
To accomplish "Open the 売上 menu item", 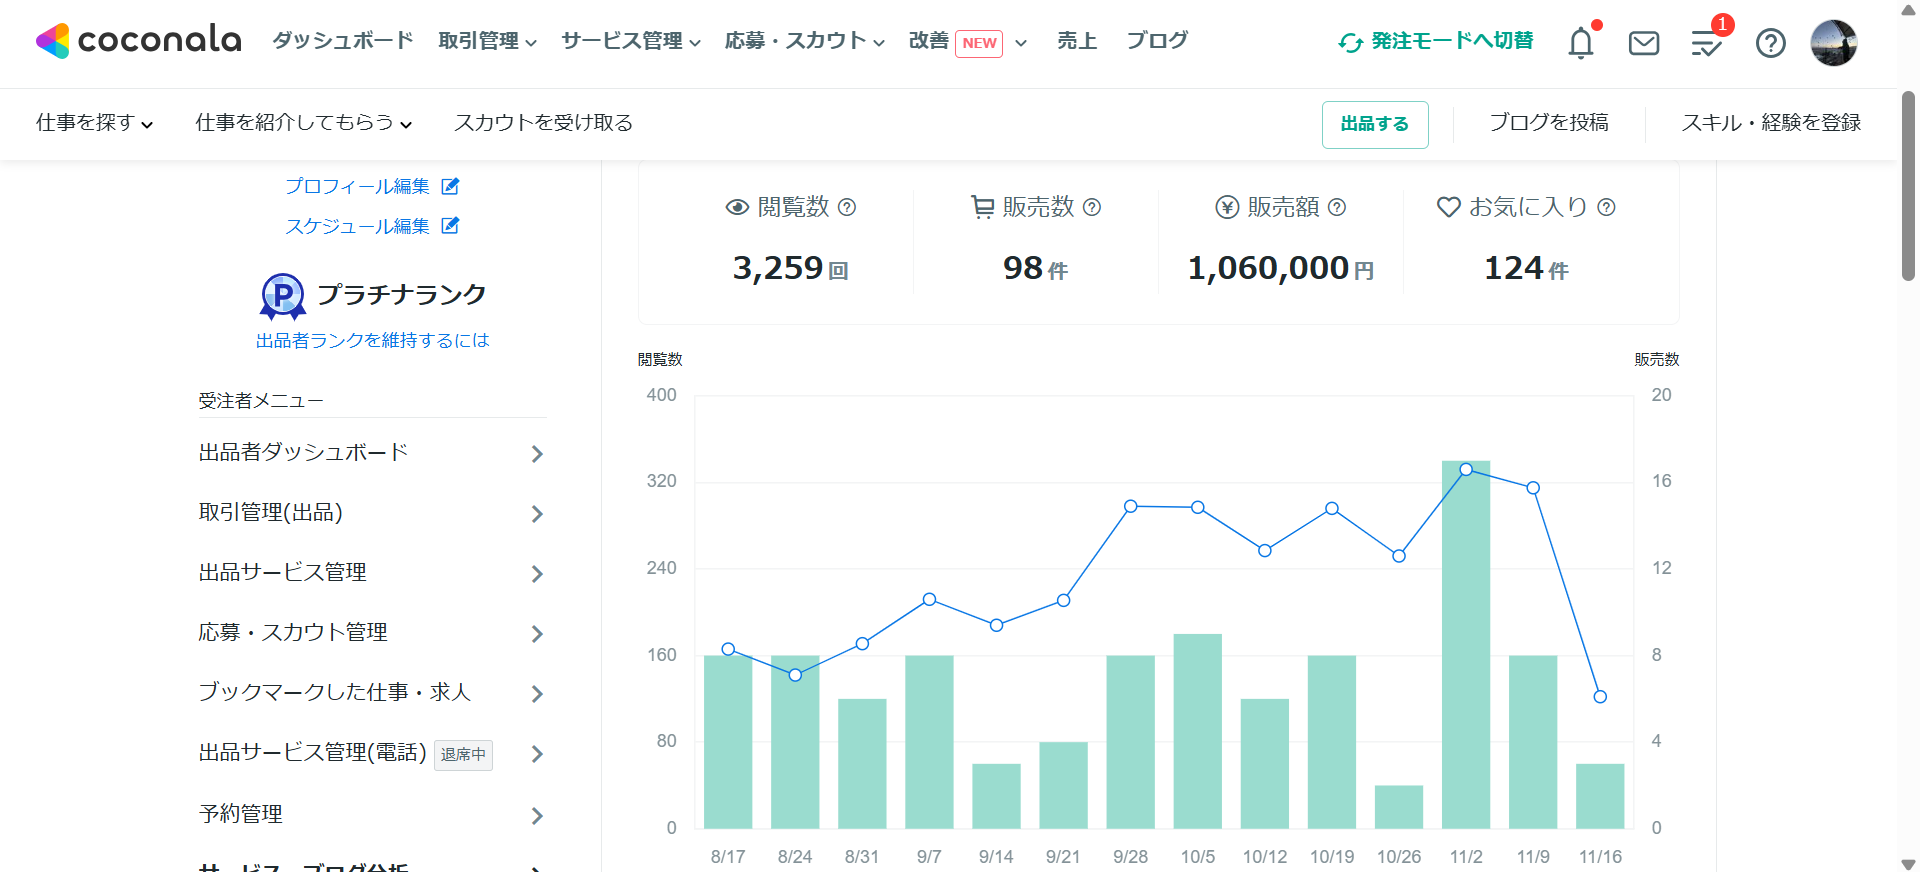I will point(1077,41).
